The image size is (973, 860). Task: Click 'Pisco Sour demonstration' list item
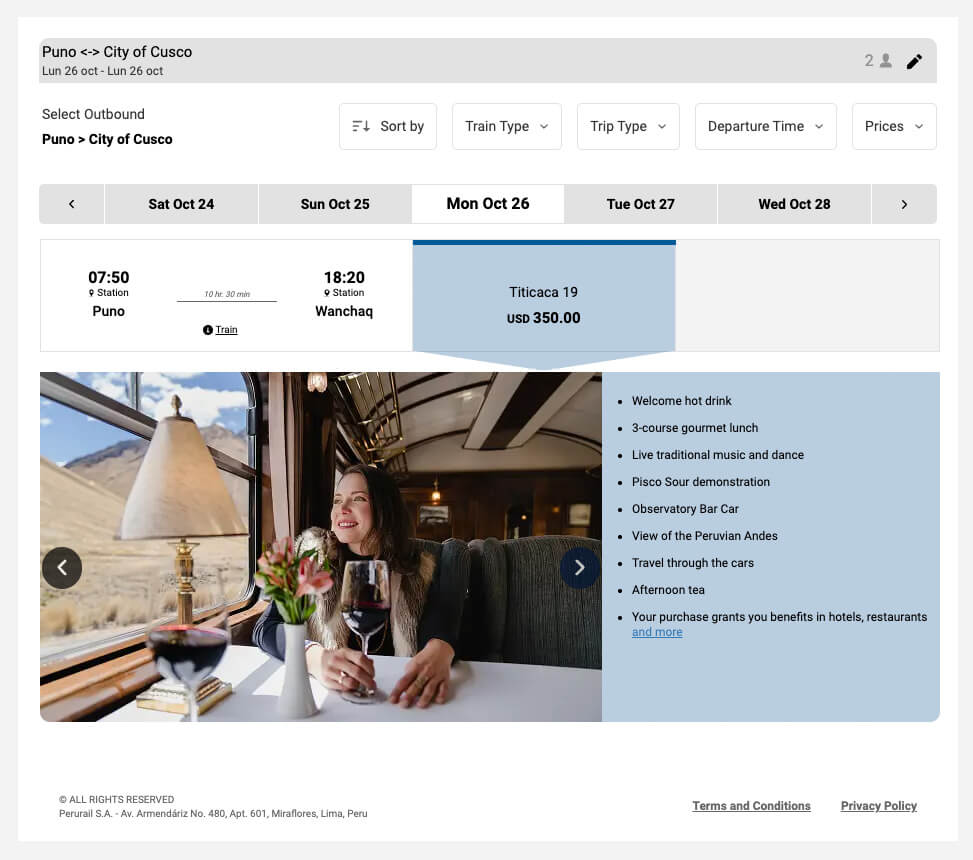coord(701,482)
